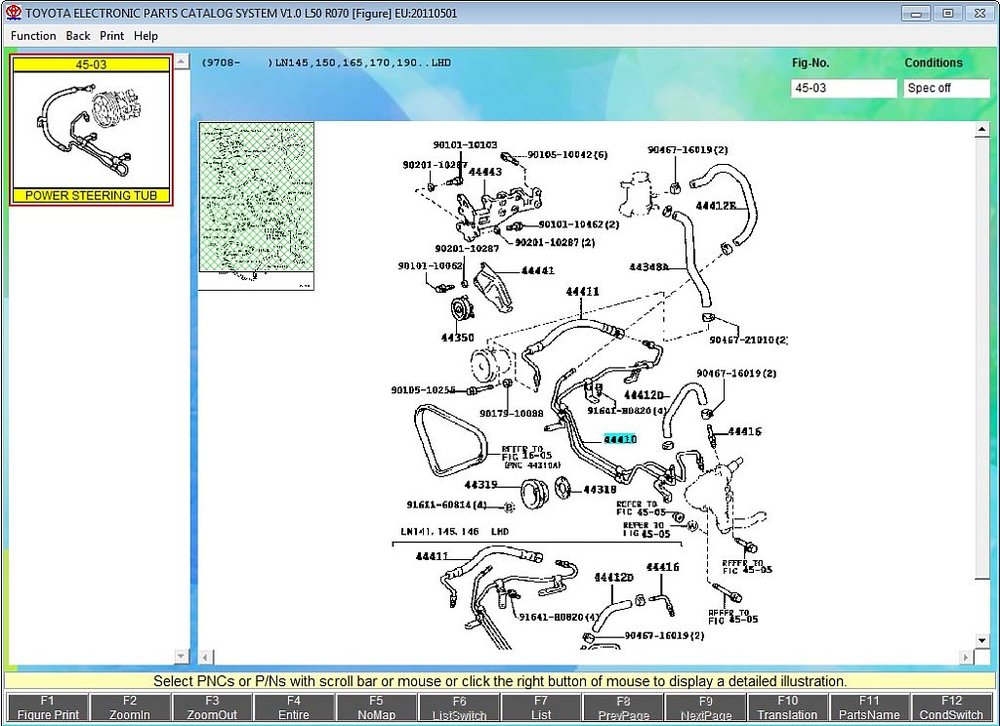
Task: Open the Function menu
Action: [33, 36]
